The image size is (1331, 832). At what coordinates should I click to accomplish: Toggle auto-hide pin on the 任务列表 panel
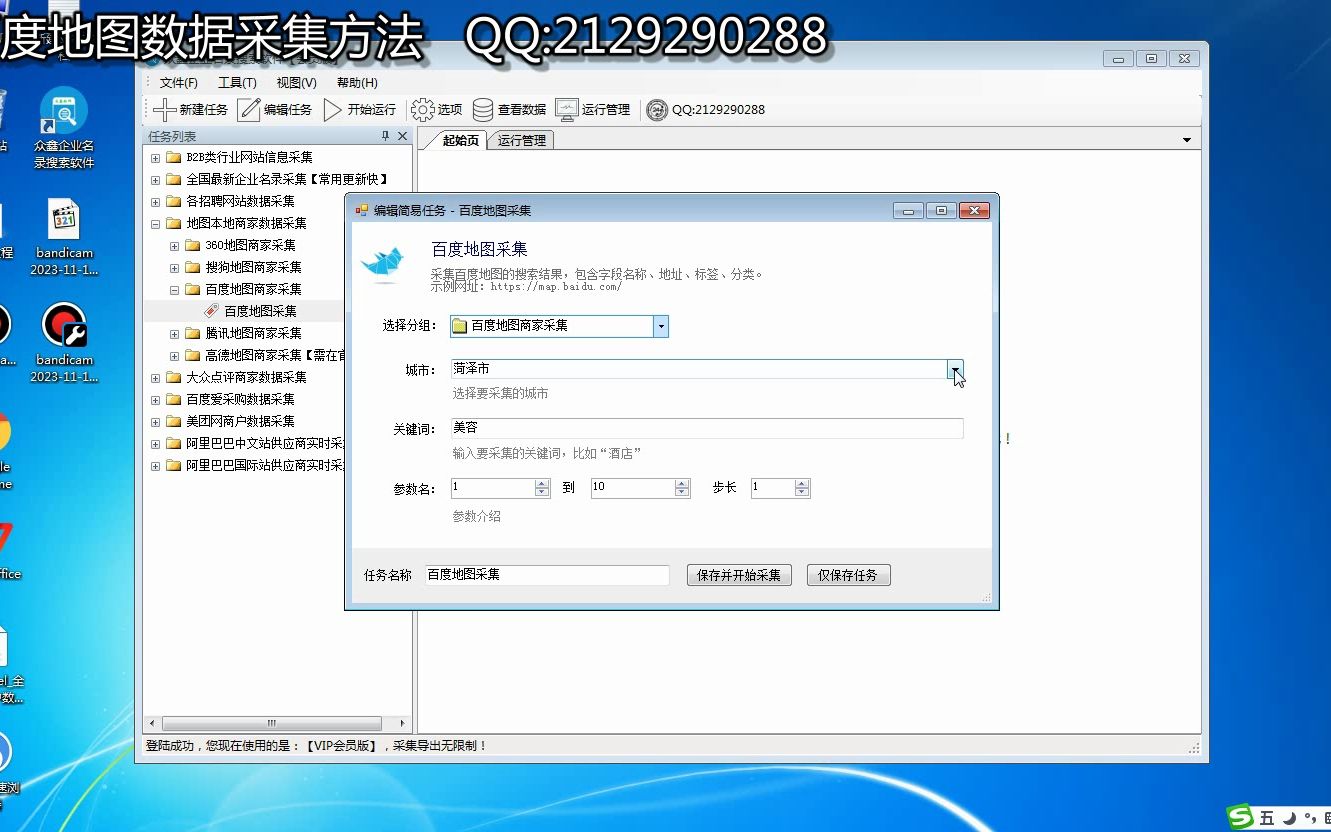coord(385,137)
